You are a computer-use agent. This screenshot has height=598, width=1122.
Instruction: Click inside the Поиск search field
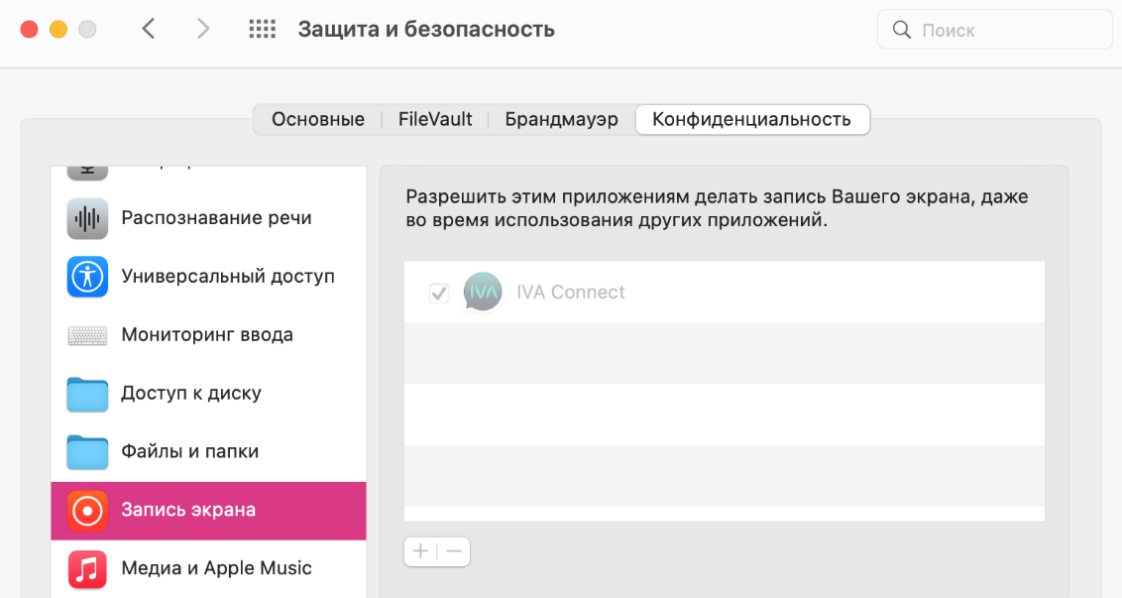[994, 29]
